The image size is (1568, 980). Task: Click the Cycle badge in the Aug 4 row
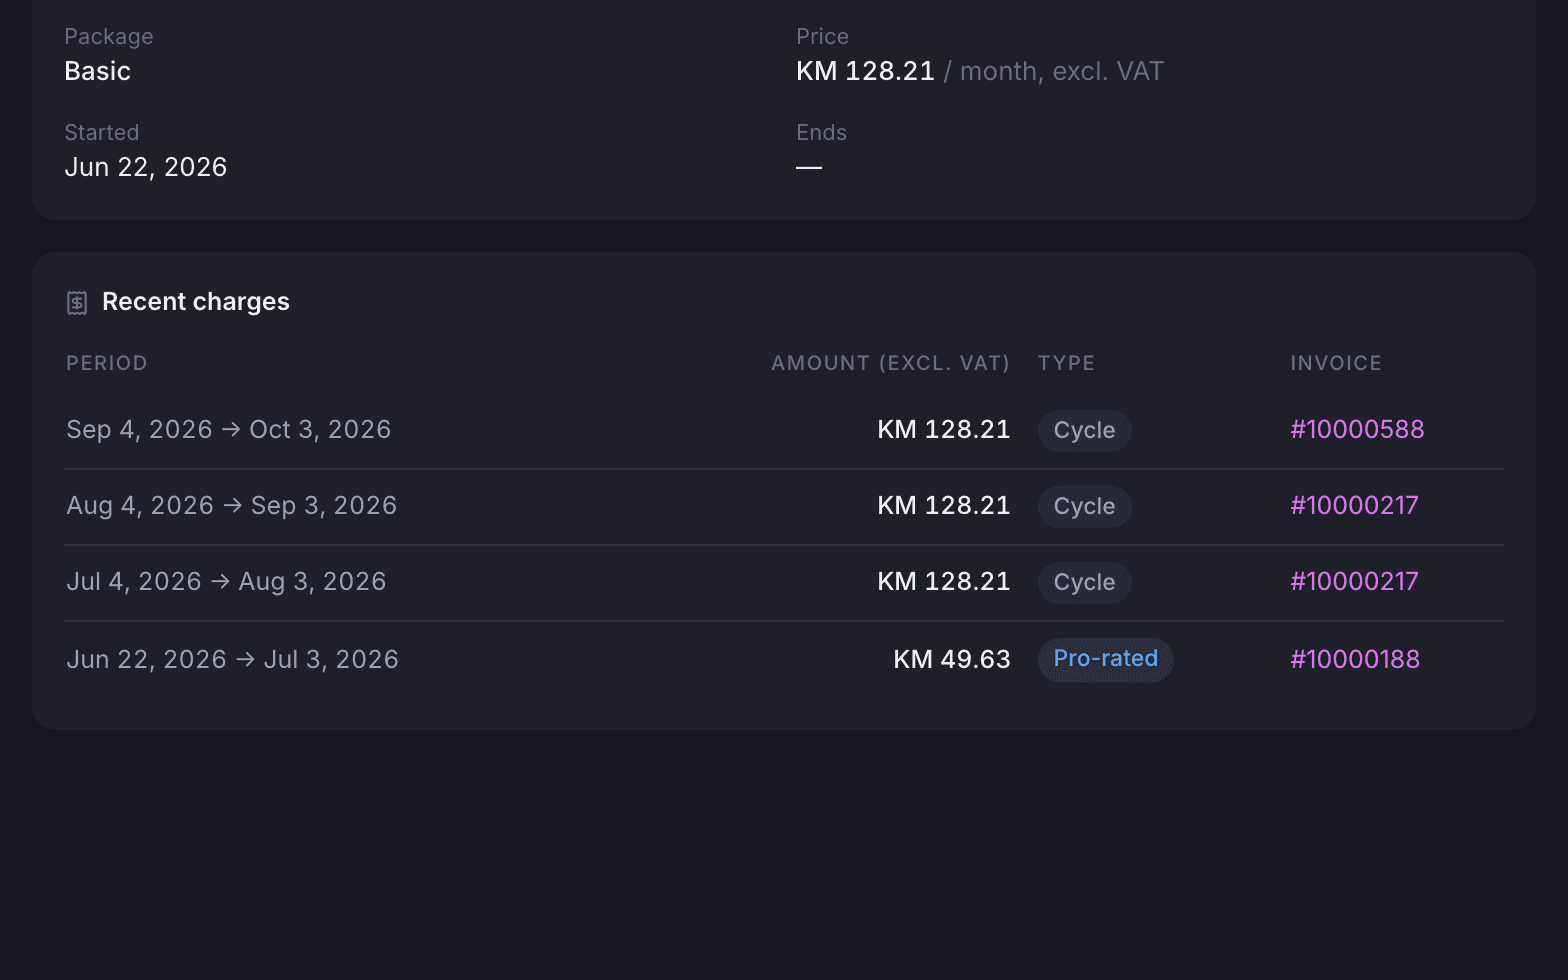[x=1084, y=506]
